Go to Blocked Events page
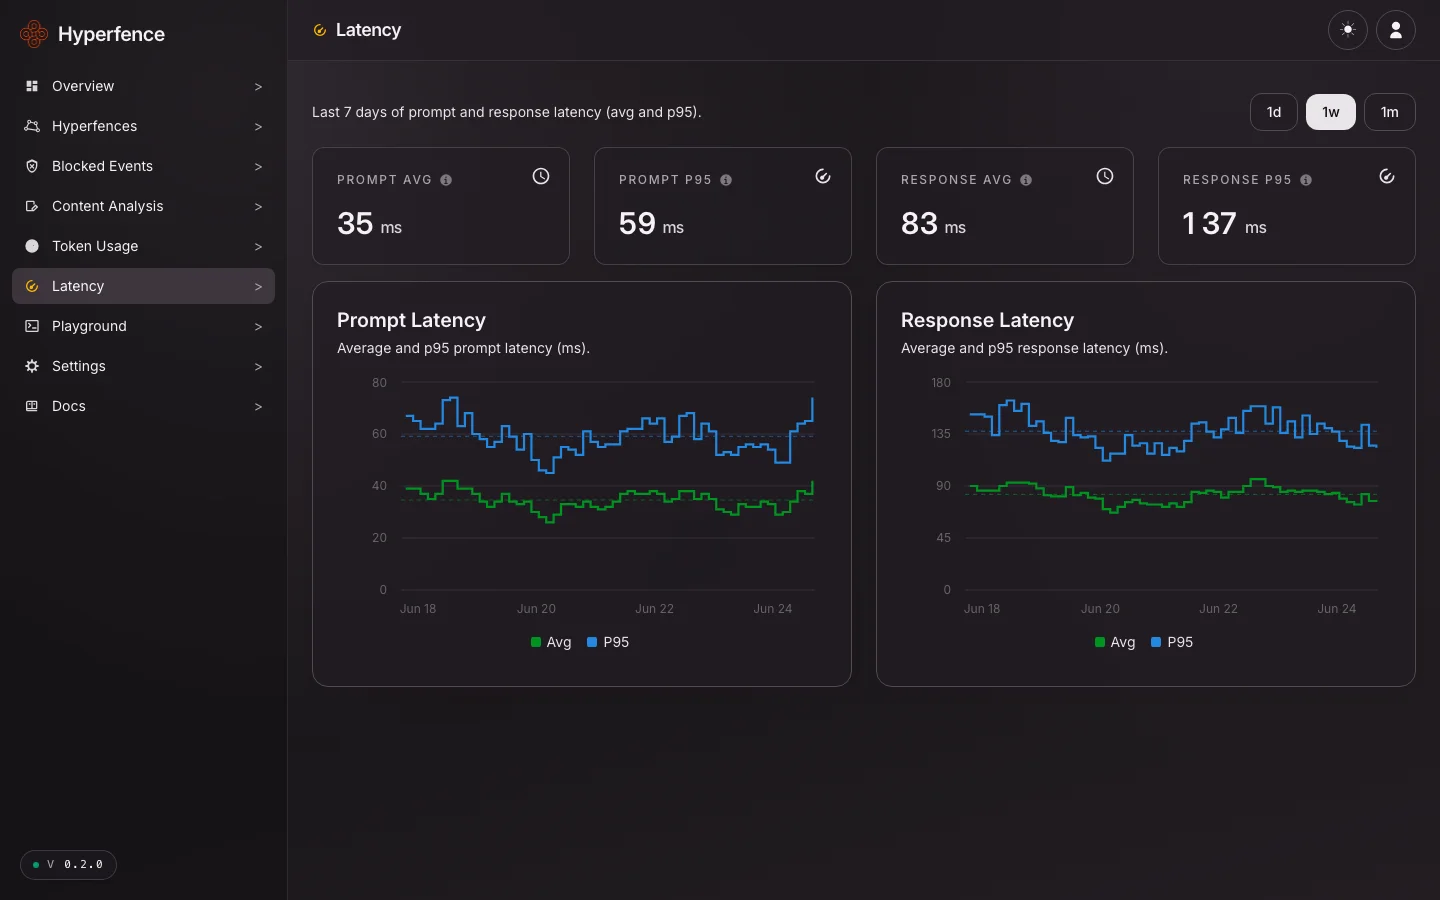The width and height of the screenshot is (1440, 900). pyautogui.click(x=143, y=166)
